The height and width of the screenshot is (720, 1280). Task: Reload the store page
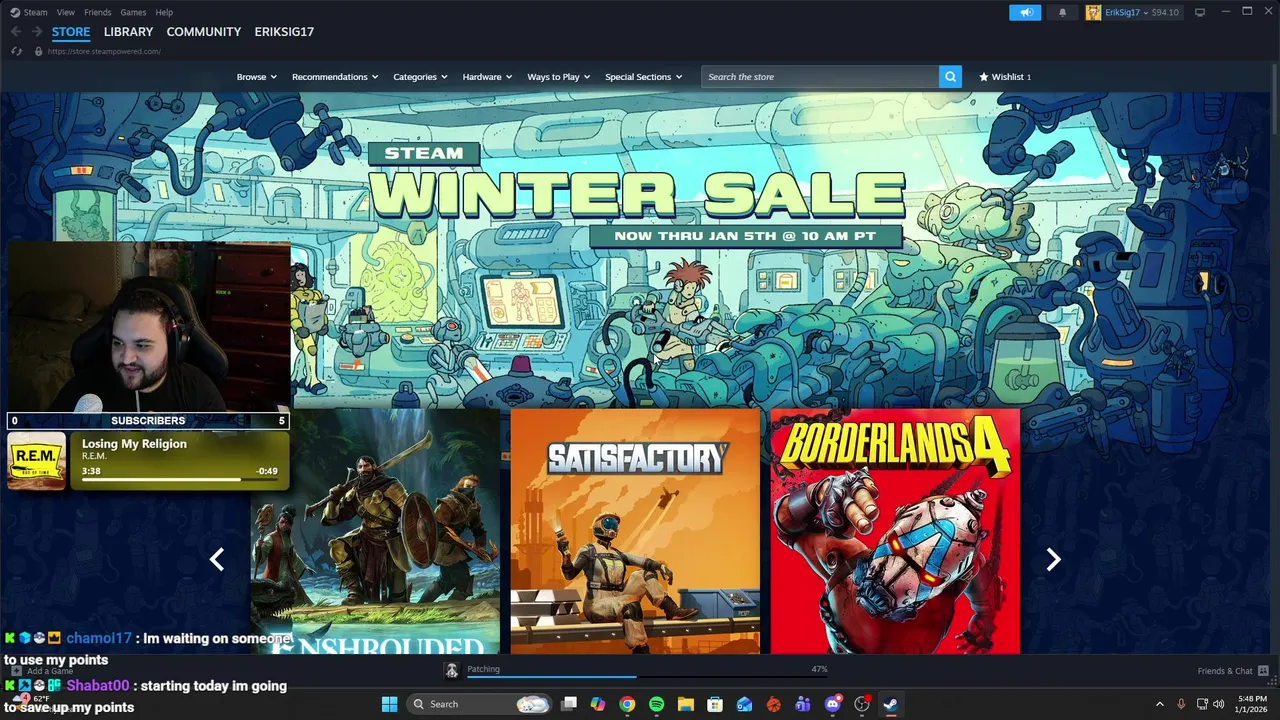point(17,51)
